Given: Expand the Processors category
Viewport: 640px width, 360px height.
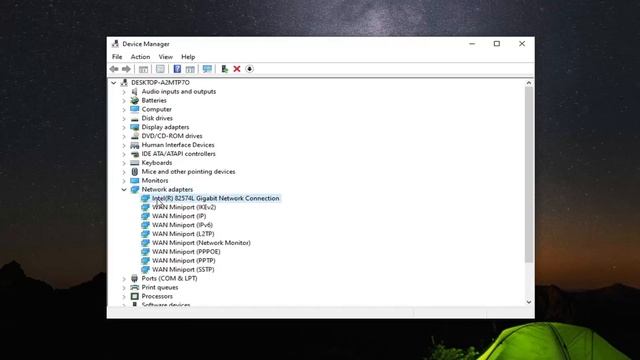Looking at the screenshot, I should point(124,297).
